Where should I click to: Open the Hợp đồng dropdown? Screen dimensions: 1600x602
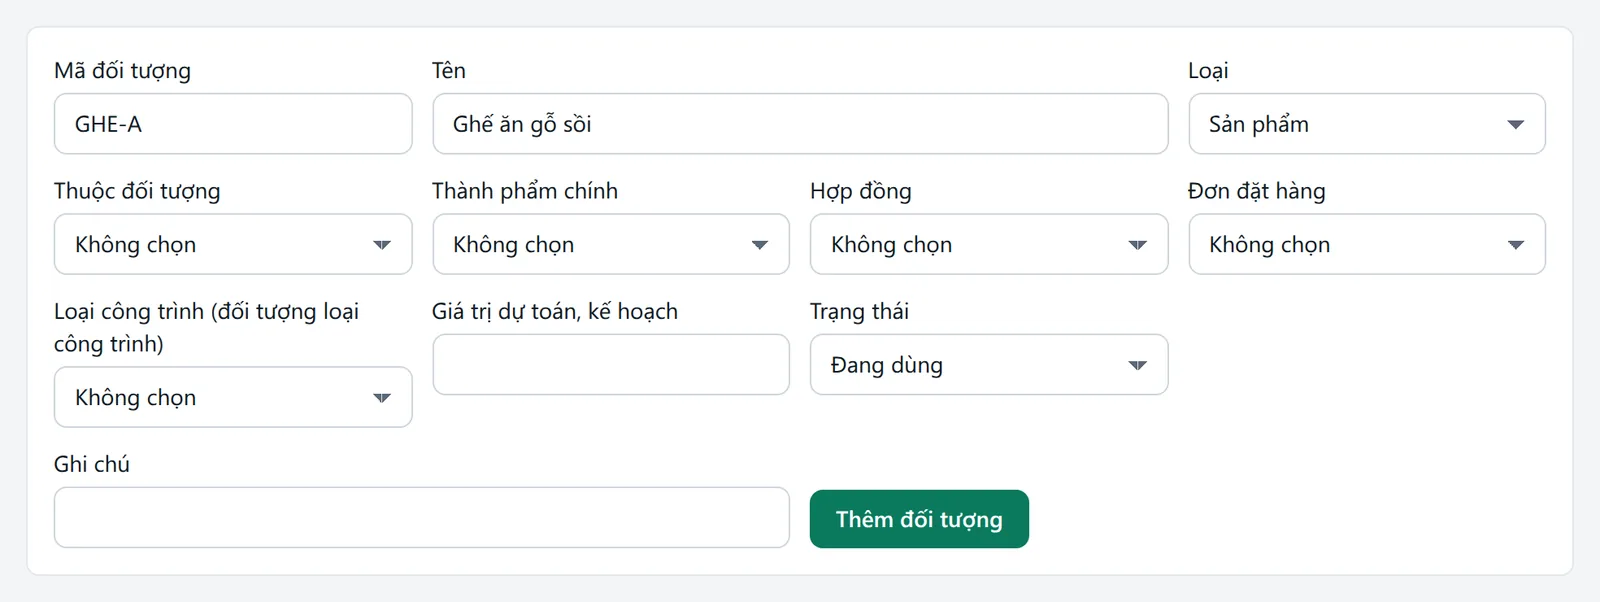pyautogui.click(x=989, y=244)
